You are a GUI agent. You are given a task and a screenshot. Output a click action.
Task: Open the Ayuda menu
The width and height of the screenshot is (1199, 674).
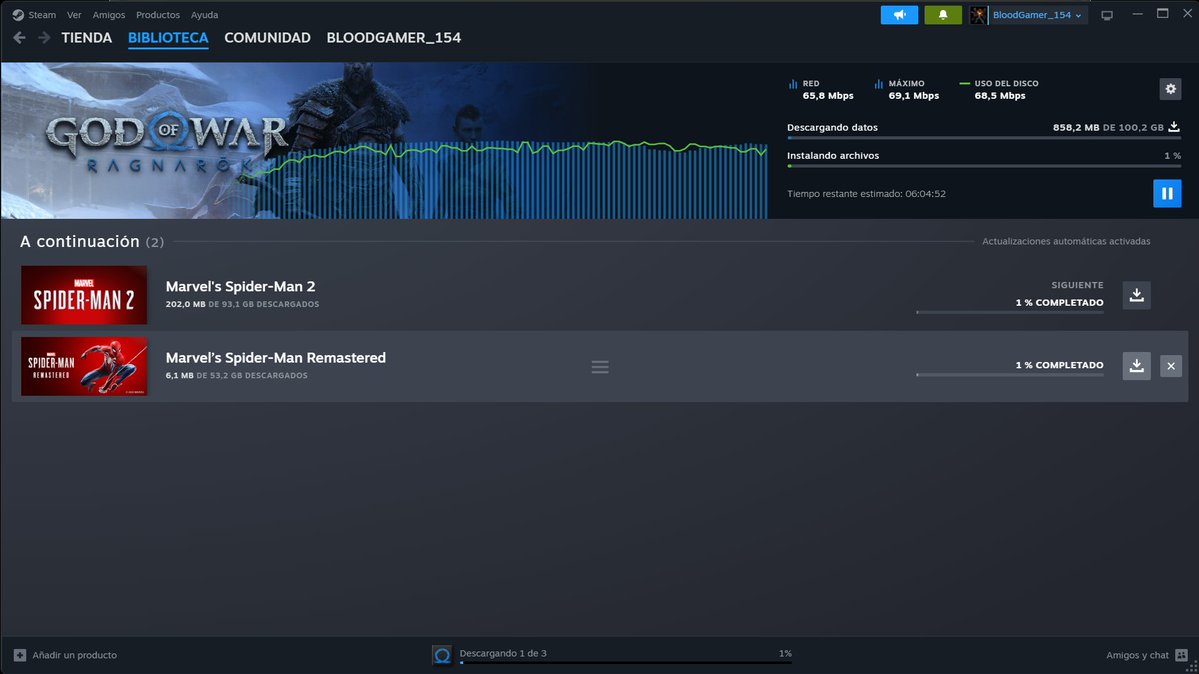[x=204, y=15]
